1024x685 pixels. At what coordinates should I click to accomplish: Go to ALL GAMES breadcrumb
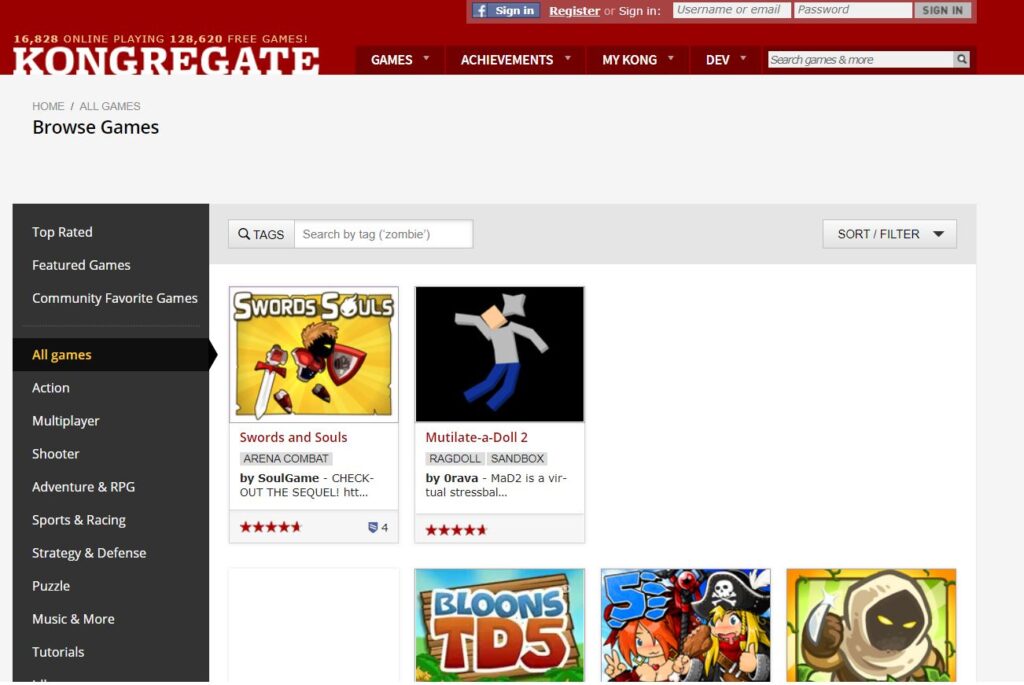110,106
